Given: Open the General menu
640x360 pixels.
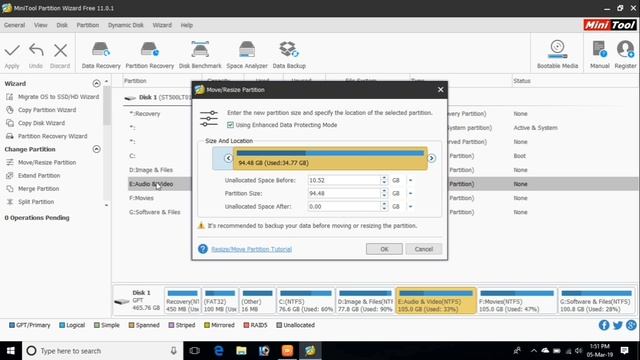Looking at the screenshot, I should 14,25.
